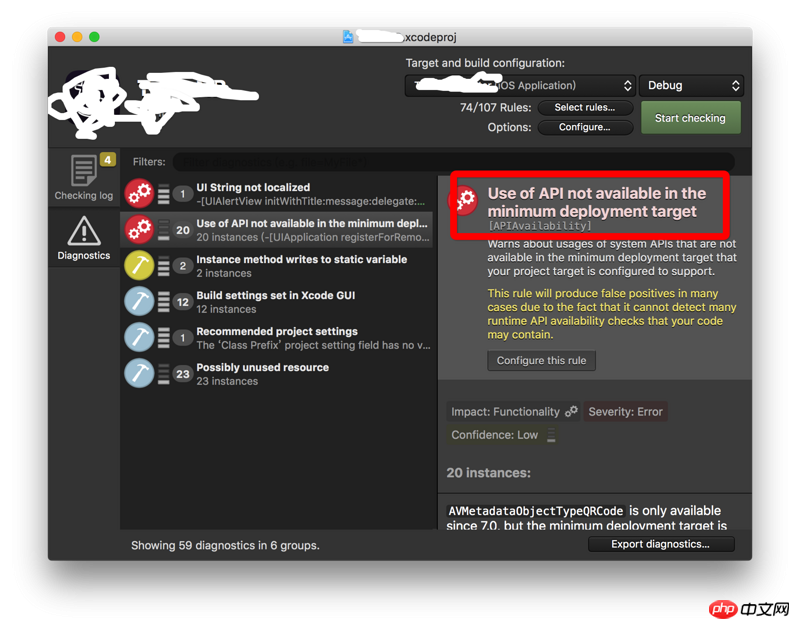Click the Select rules... button
The width and height of the screenshot is (800, 629).
coord(585,108)
